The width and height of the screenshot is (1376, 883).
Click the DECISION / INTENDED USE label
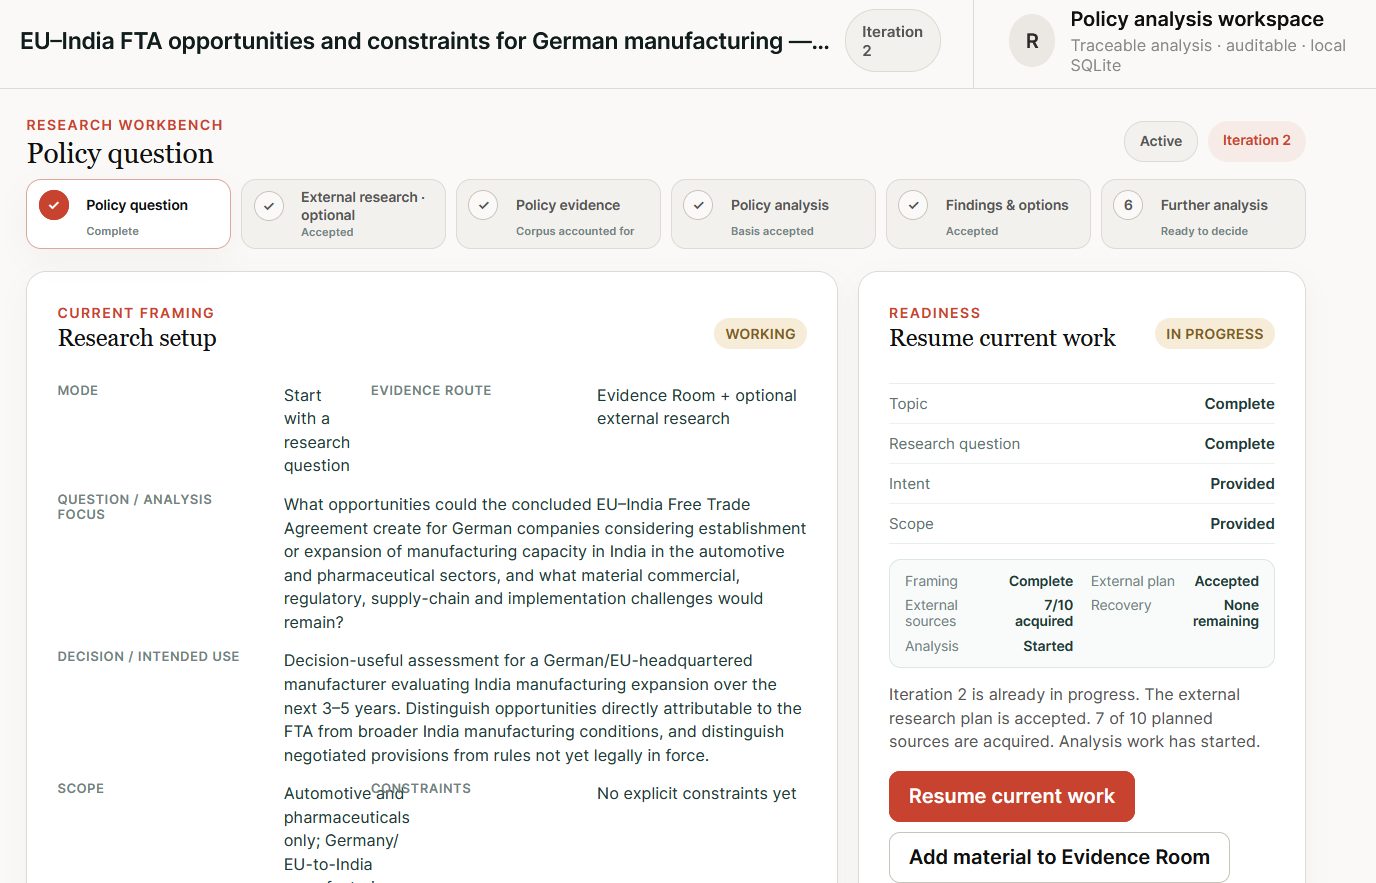tap(149, 657)
